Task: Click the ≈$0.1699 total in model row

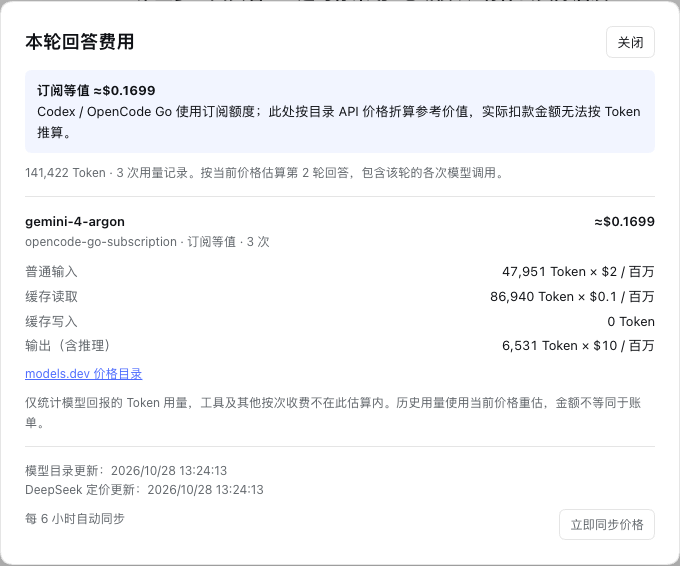Action: [x=624, y=222]
